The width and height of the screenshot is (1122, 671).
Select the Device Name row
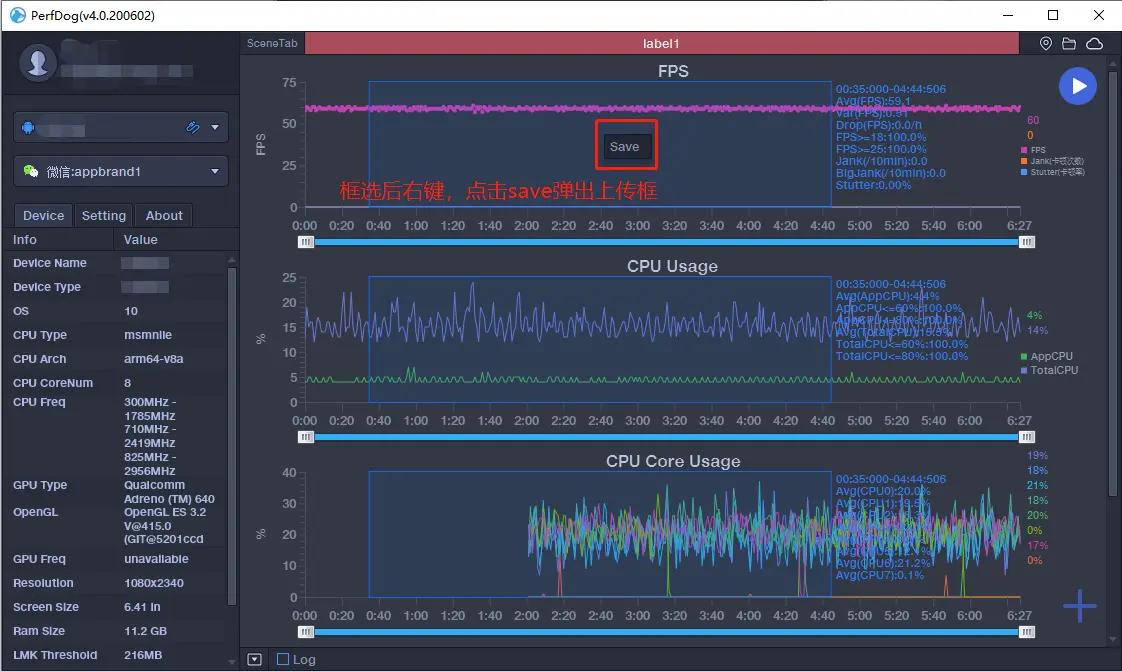coord(114,263)
